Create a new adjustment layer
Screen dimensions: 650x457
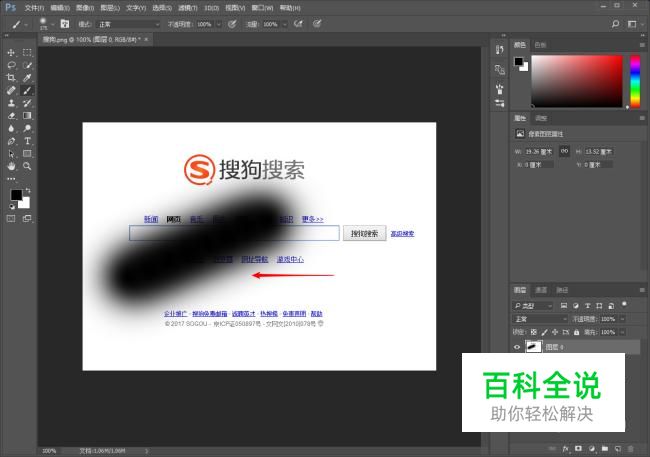[x=592, y=448]
